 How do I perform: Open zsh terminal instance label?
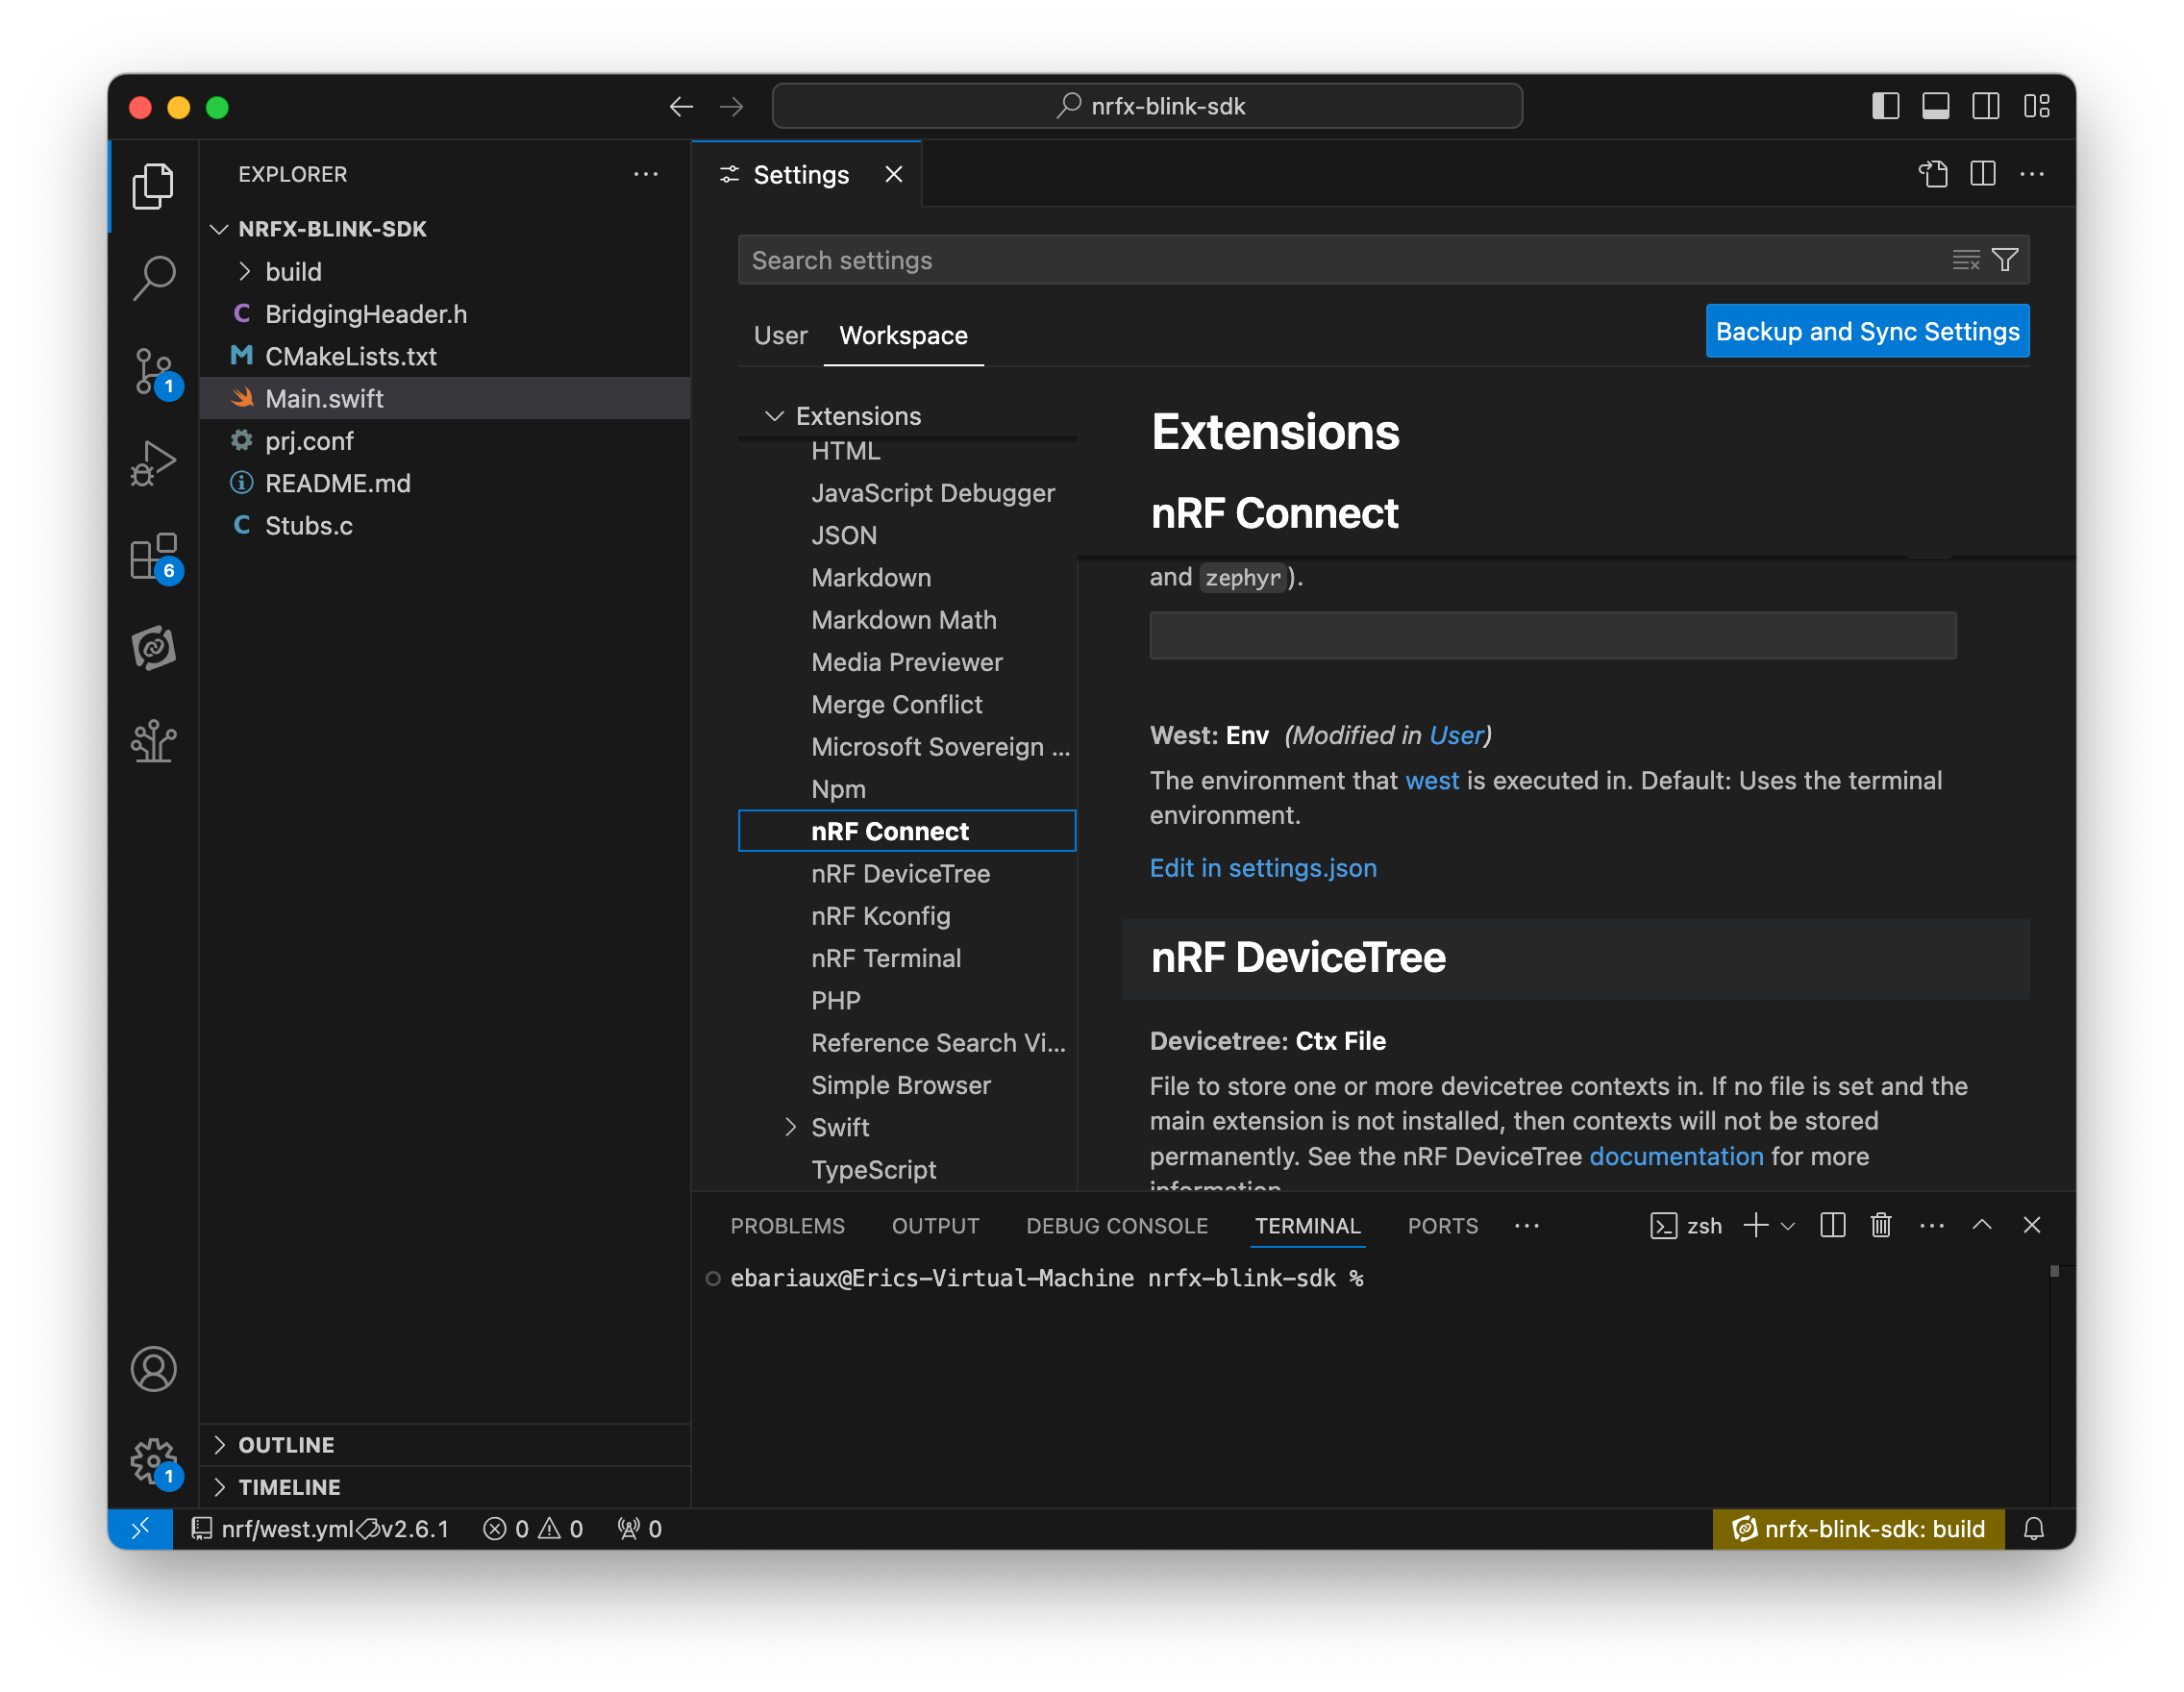pyautogui.click(x=1686, y=1226)
